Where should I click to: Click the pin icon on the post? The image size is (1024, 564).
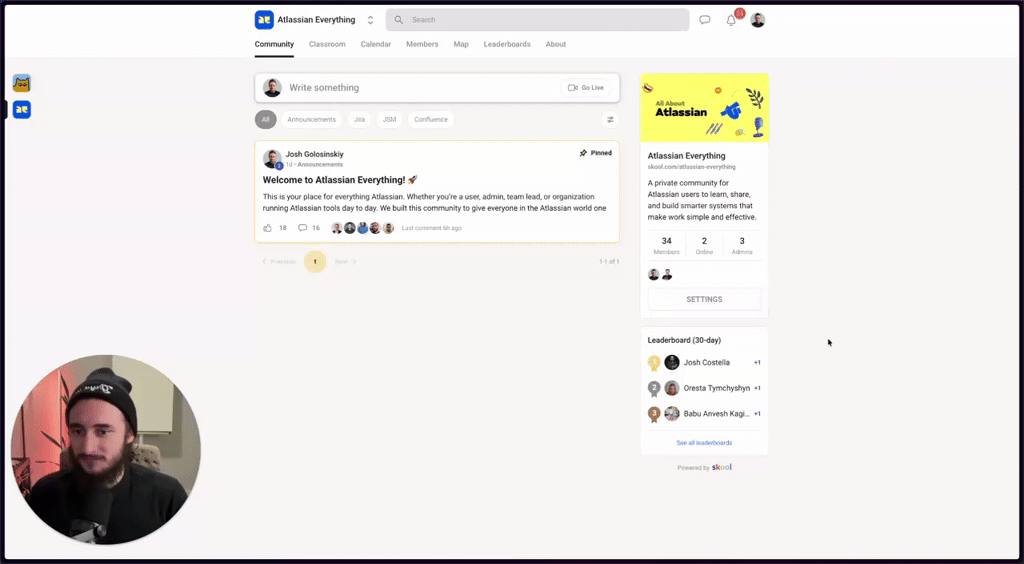[x=583, y=153]
